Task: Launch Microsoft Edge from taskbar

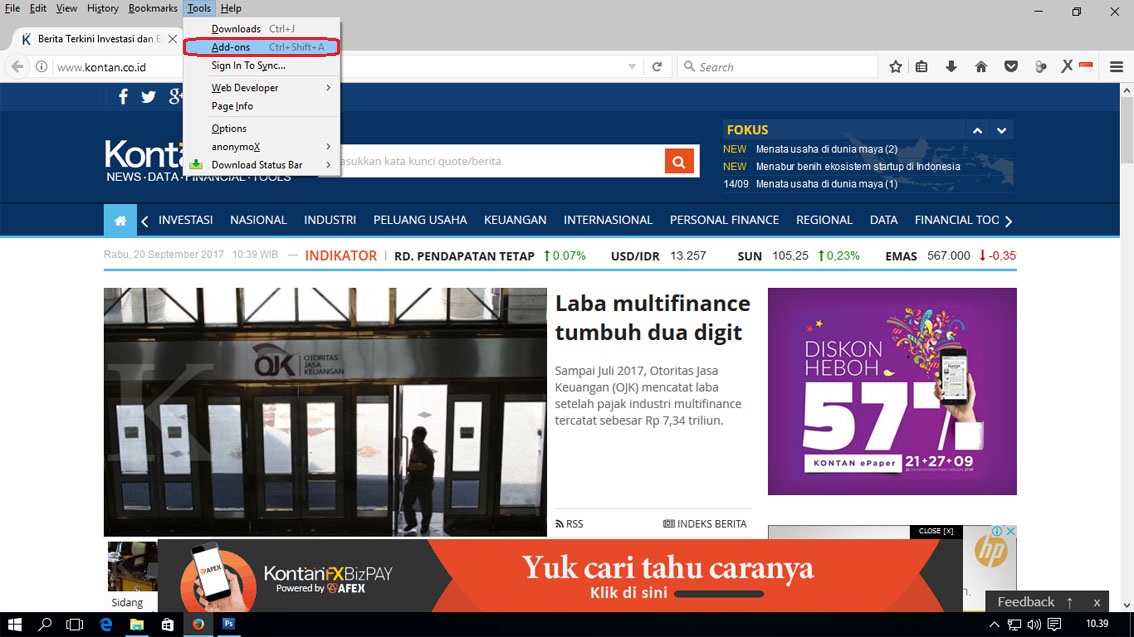Action: (106, 624)
